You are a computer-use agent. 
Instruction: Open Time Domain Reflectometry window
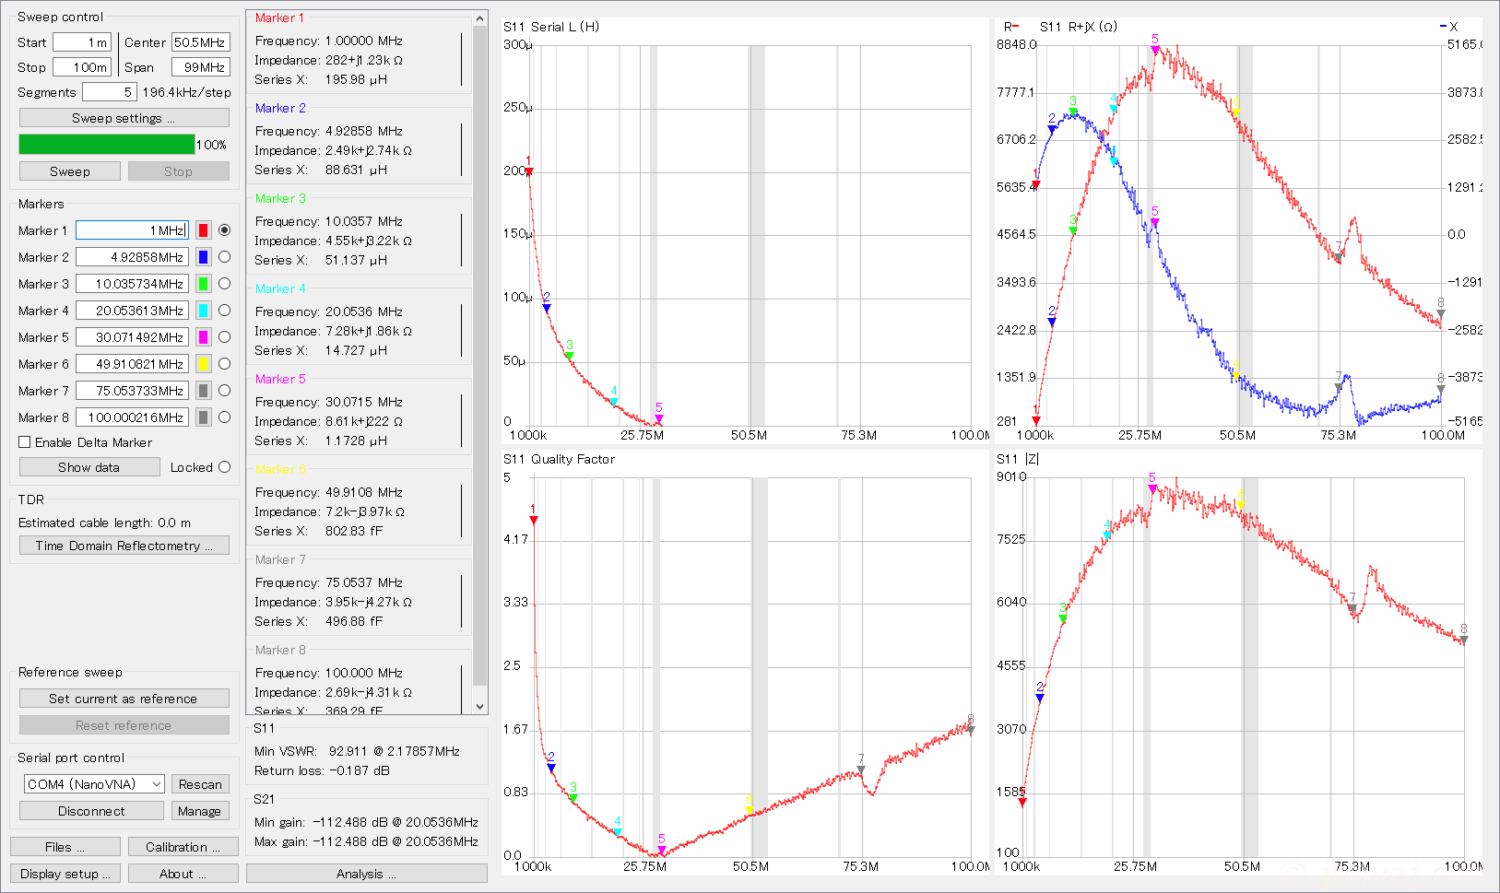point(124,546)
